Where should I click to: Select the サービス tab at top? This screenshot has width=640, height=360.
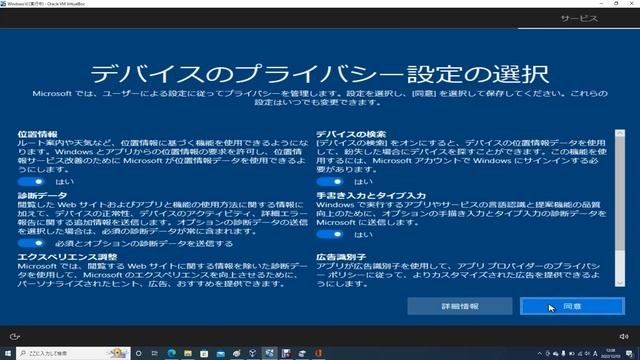click(579, 18)
